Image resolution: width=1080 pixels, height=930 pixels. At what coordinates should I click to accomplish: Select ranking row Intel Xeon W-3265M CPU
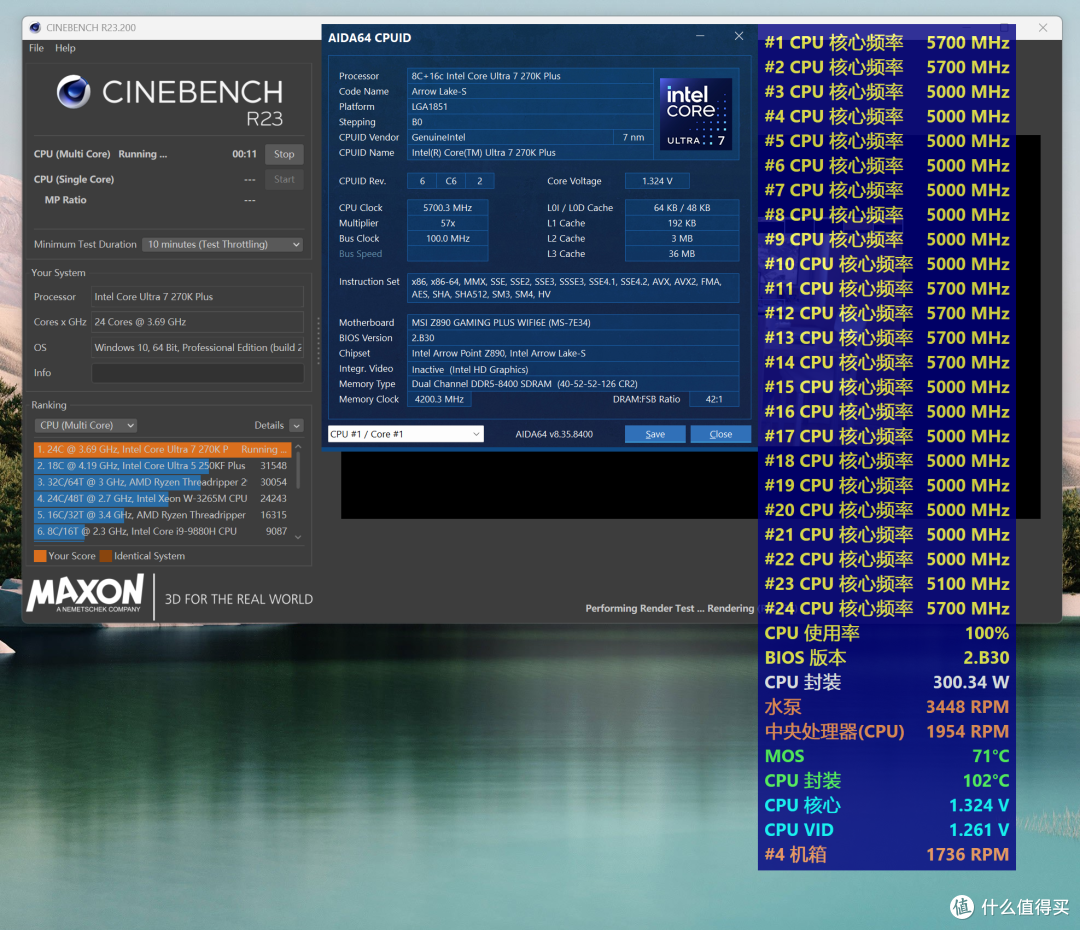tap(163, 499)
